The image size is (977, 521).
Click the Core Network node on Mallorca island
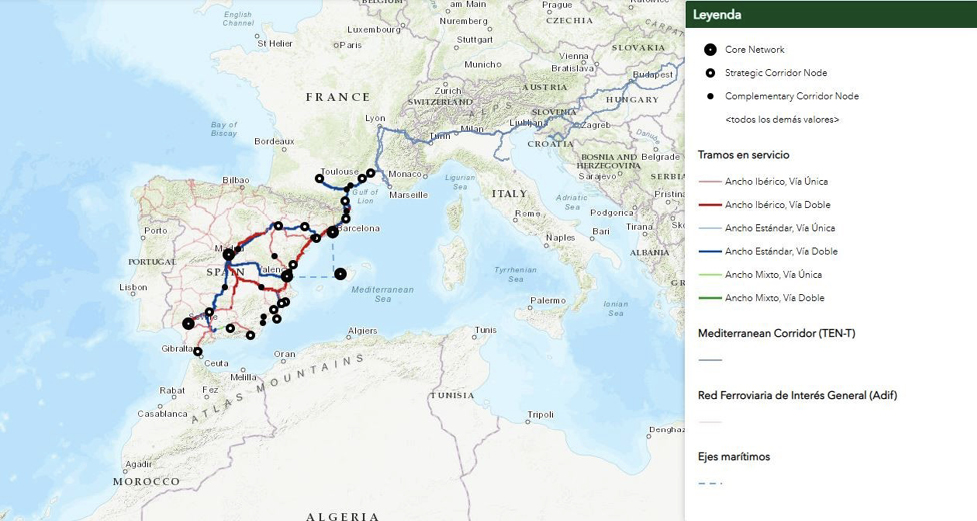(x=340, y=273)
